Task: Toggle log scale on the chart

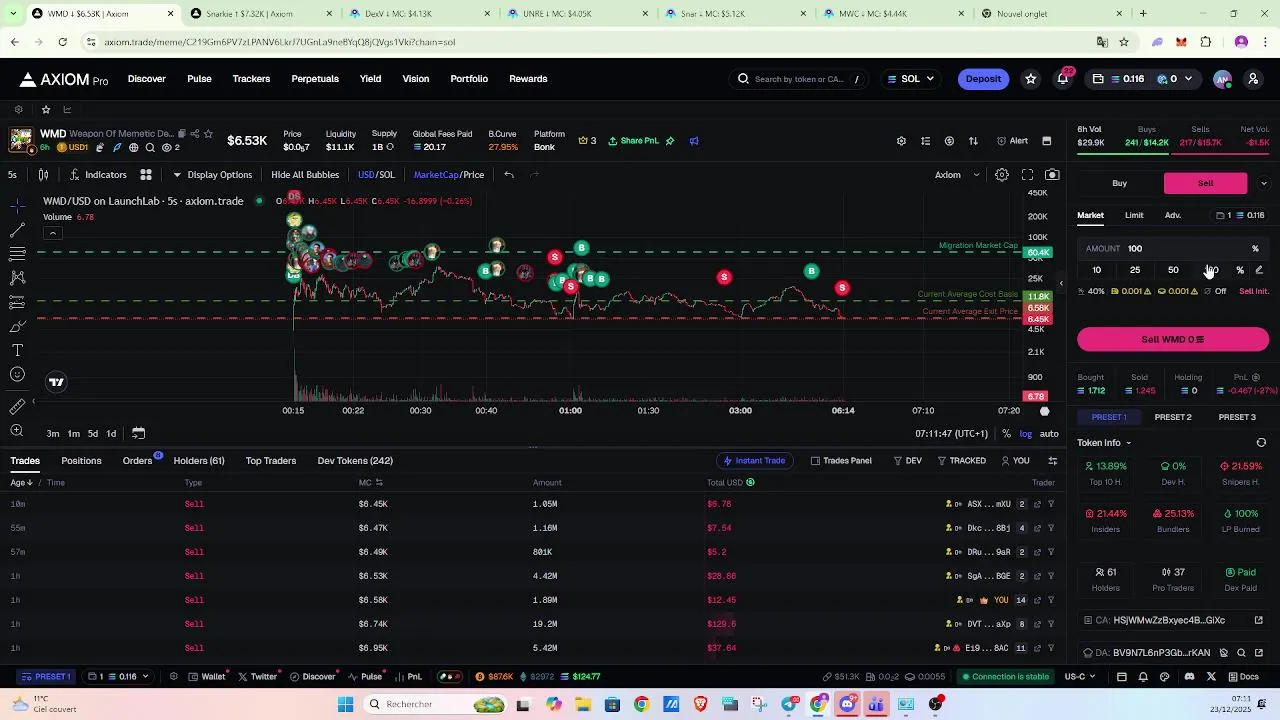Action: tap(1025, 434)
